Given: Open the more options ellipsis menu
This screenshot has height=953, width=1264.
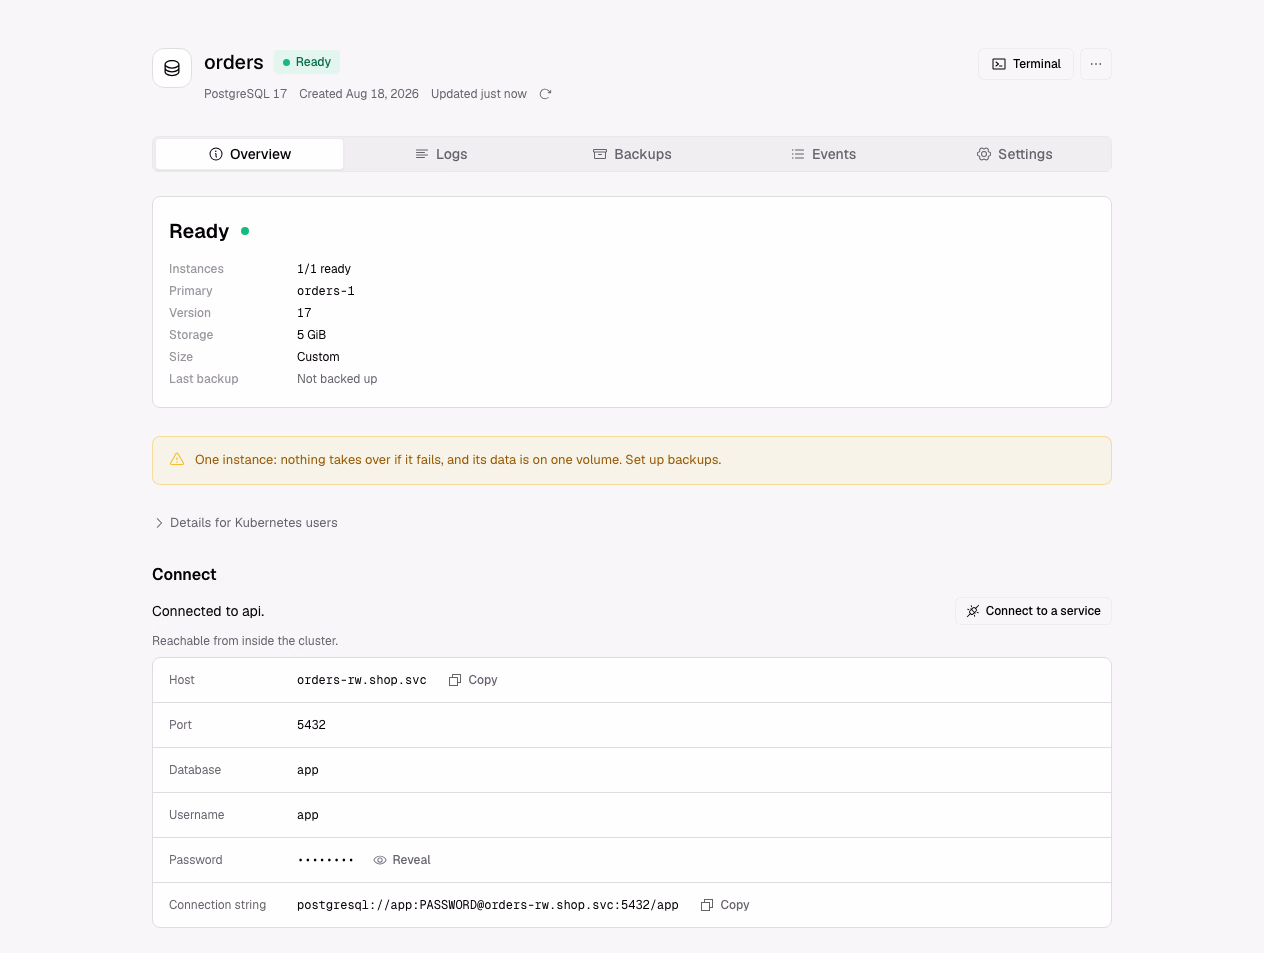Looking at the screenshot, I should [x=1096, y=64].
